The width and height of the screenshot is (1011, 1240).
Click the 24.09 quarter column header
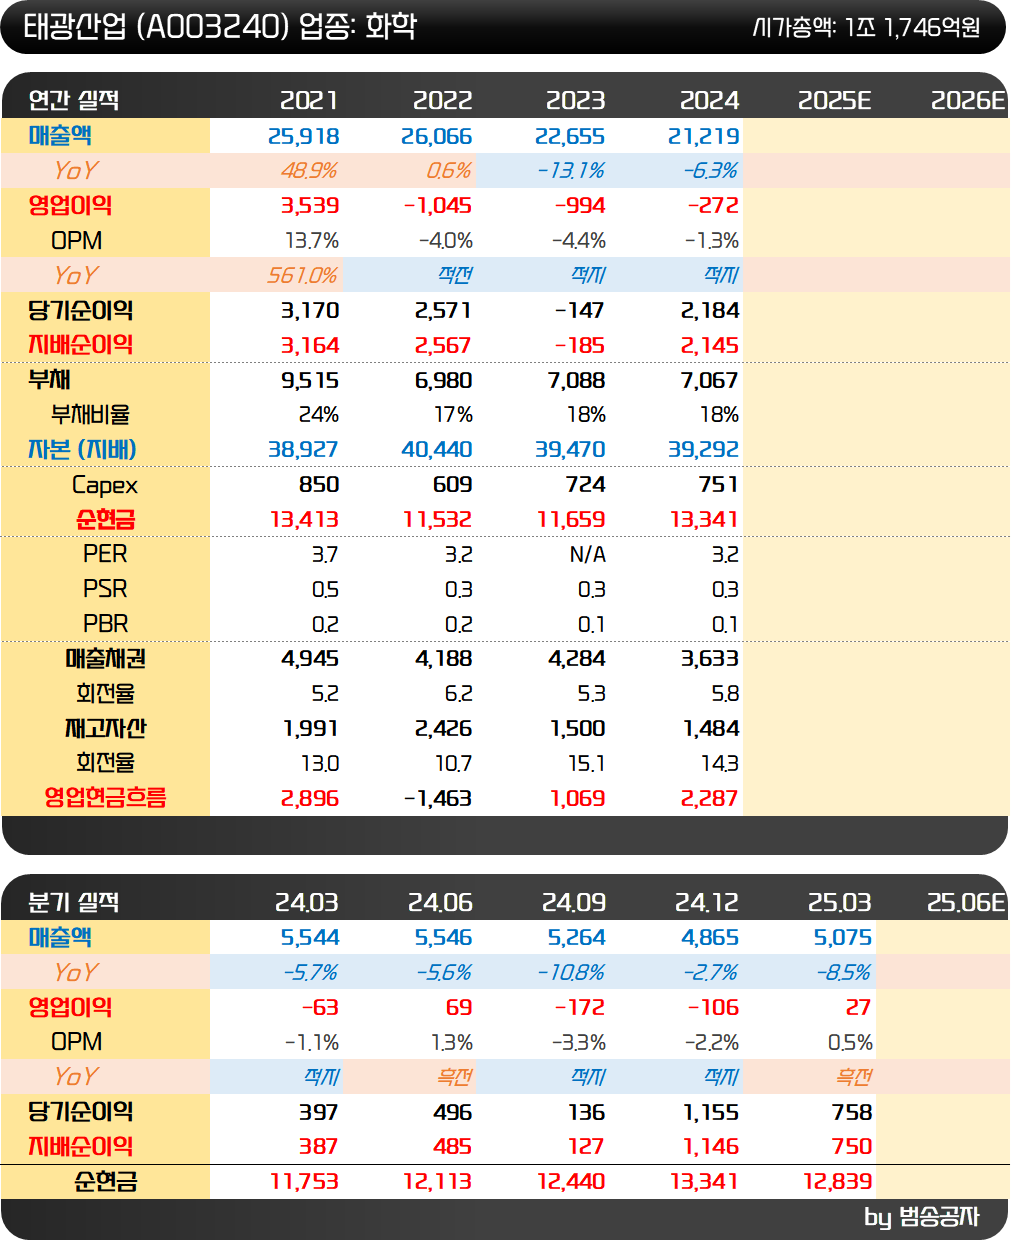coord(574,902)
